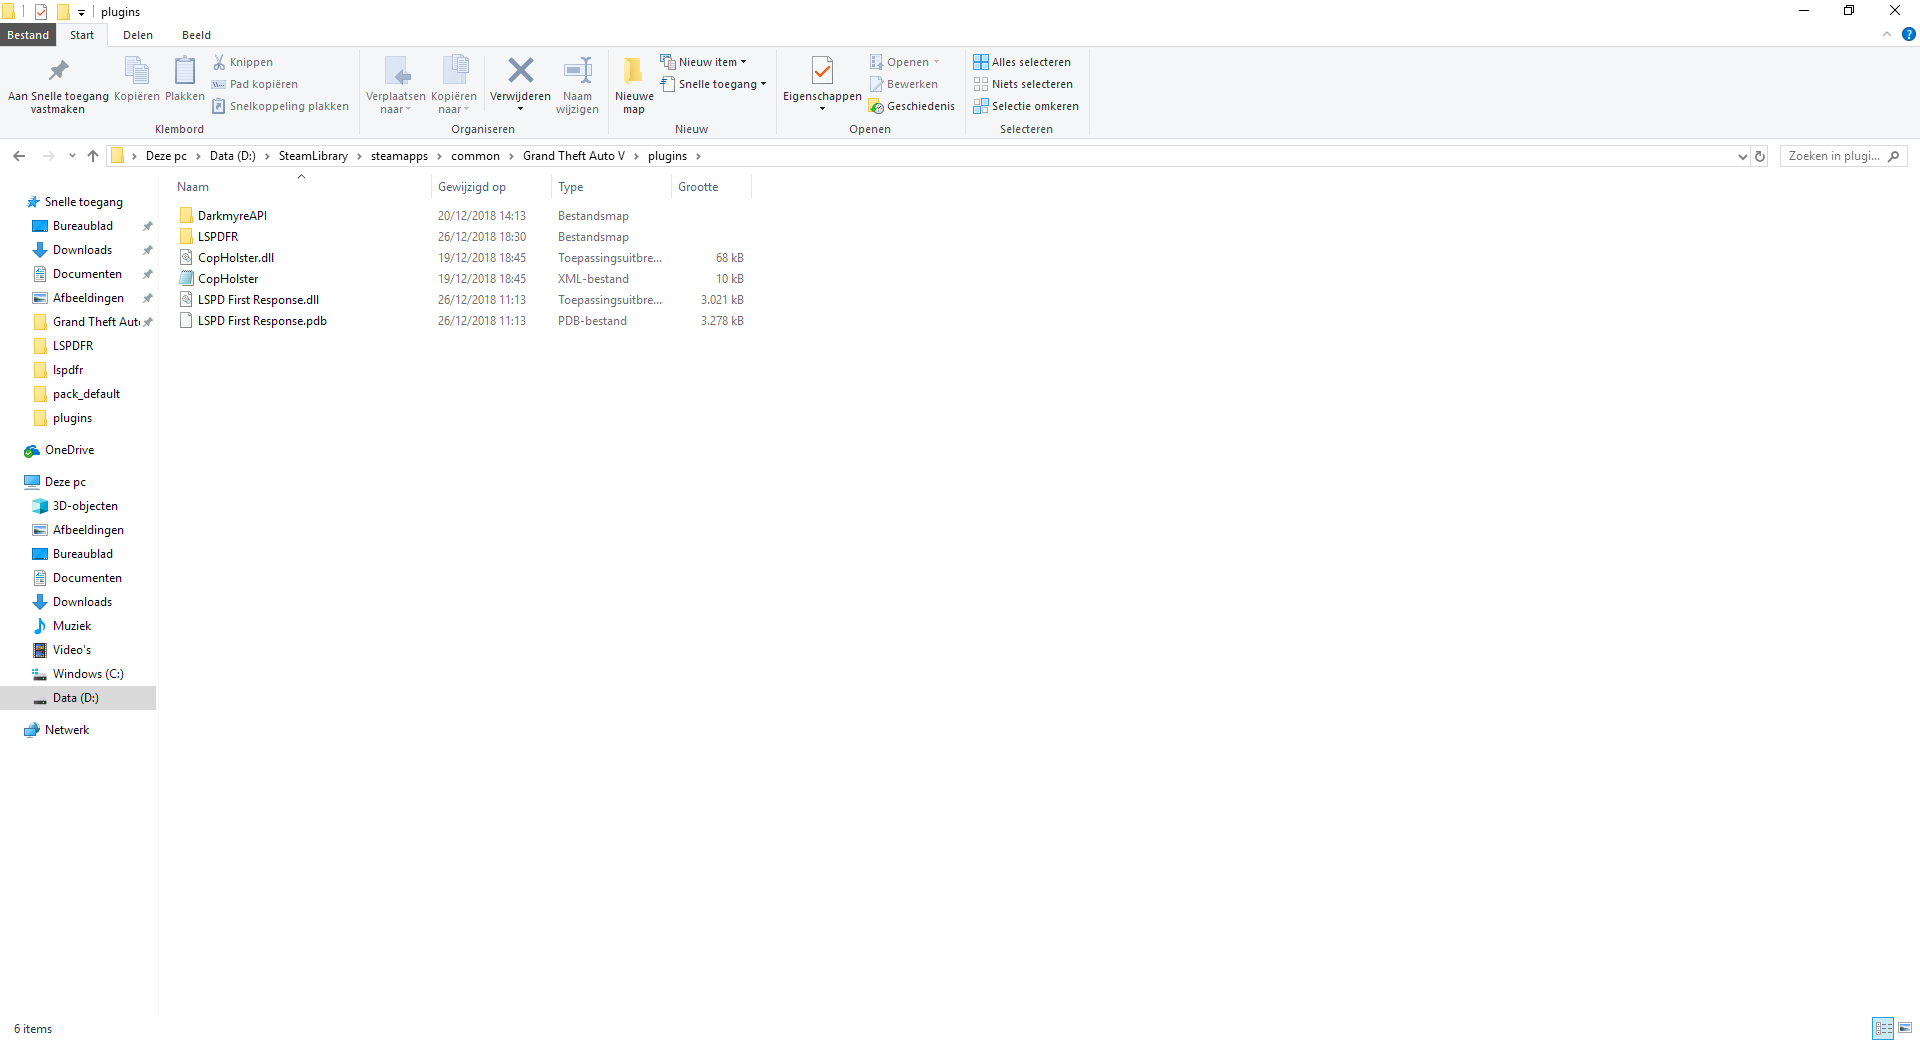Open the Bestand menu

pos(28,35)
